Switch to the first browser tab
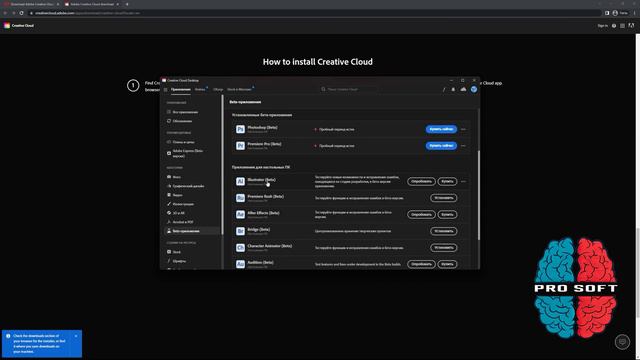The height and width of the screenshot is (360, 640). coord(32,4)
